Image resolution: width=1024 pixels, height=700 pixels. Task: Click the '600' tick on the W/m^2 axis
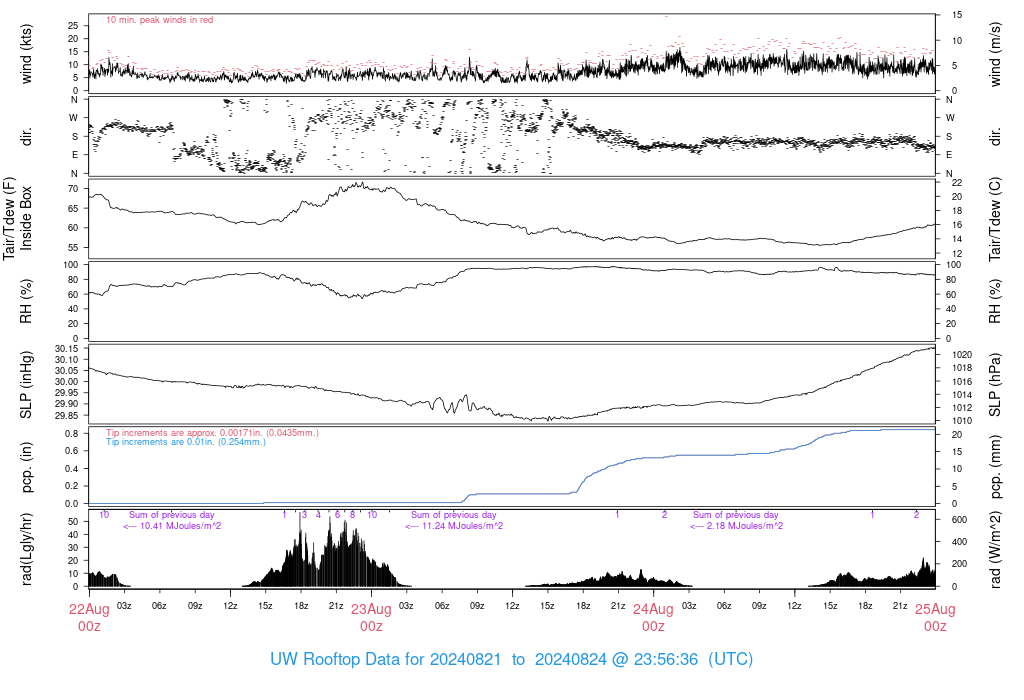(x=959, y=520)
